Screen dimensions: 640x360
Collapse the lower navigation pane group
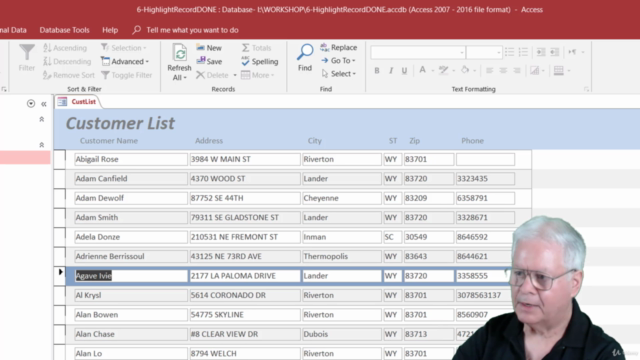click(x=42, y=145)
